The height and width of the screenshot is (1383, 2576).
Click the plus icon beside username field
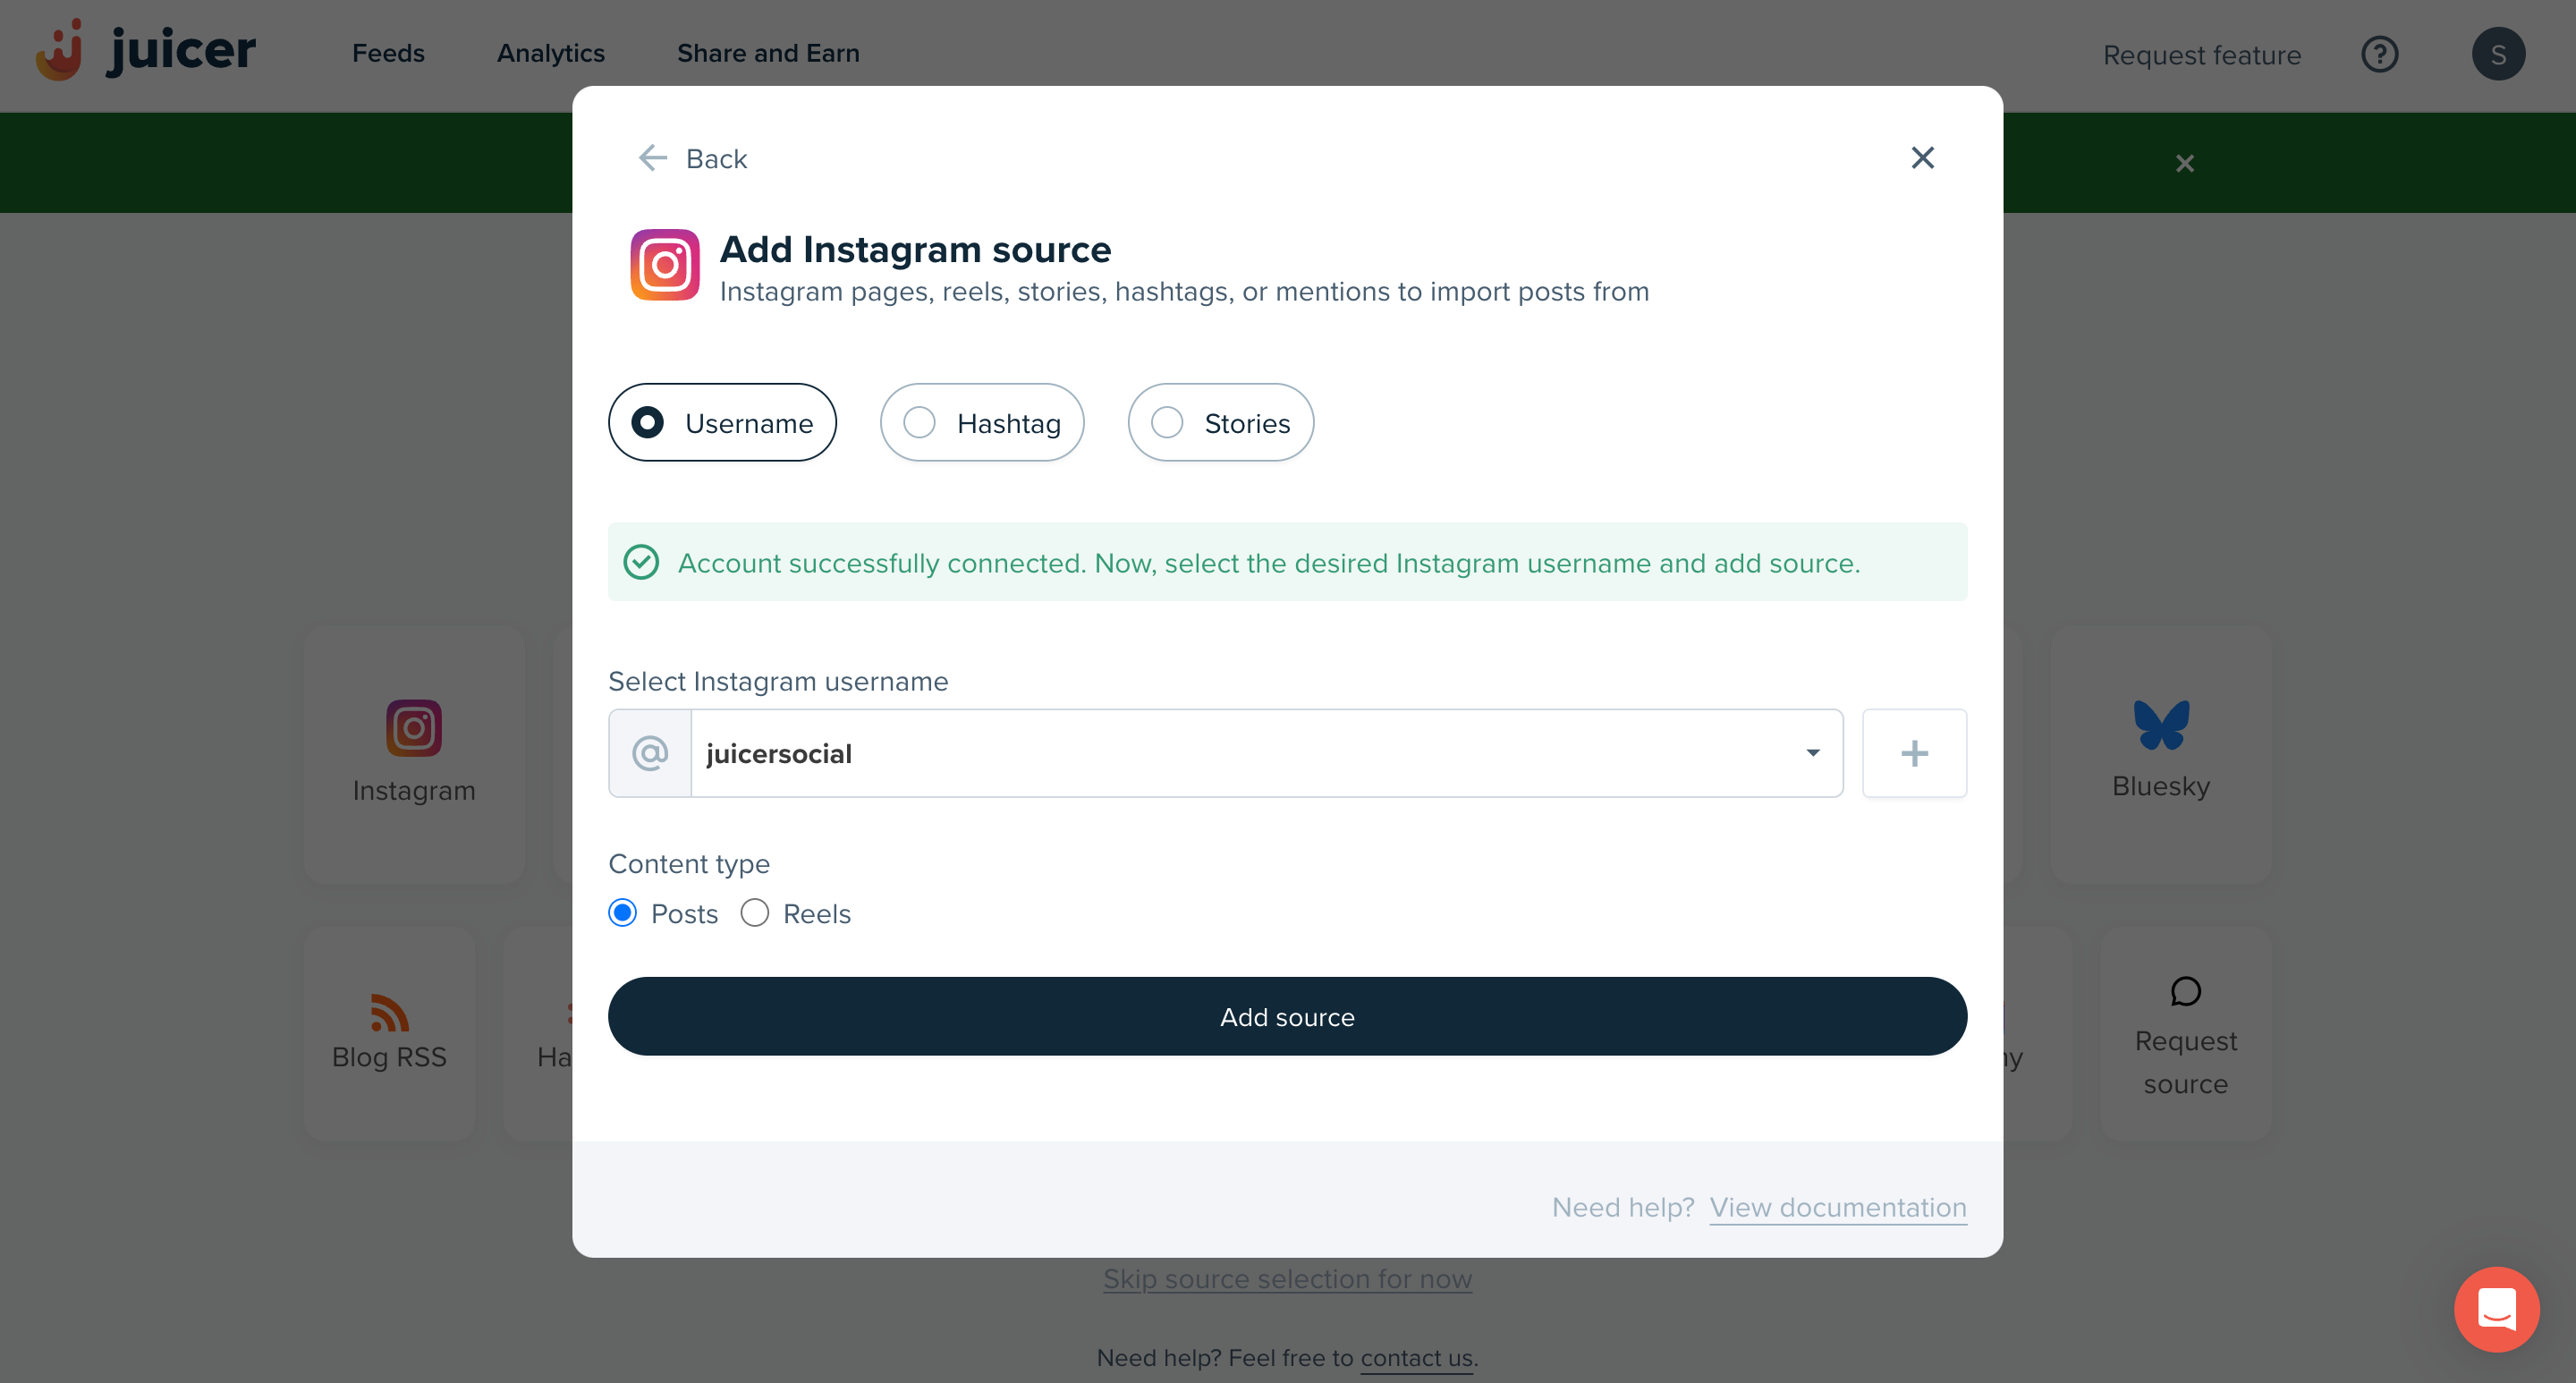pyautogui.click(x=1914, y=753)
